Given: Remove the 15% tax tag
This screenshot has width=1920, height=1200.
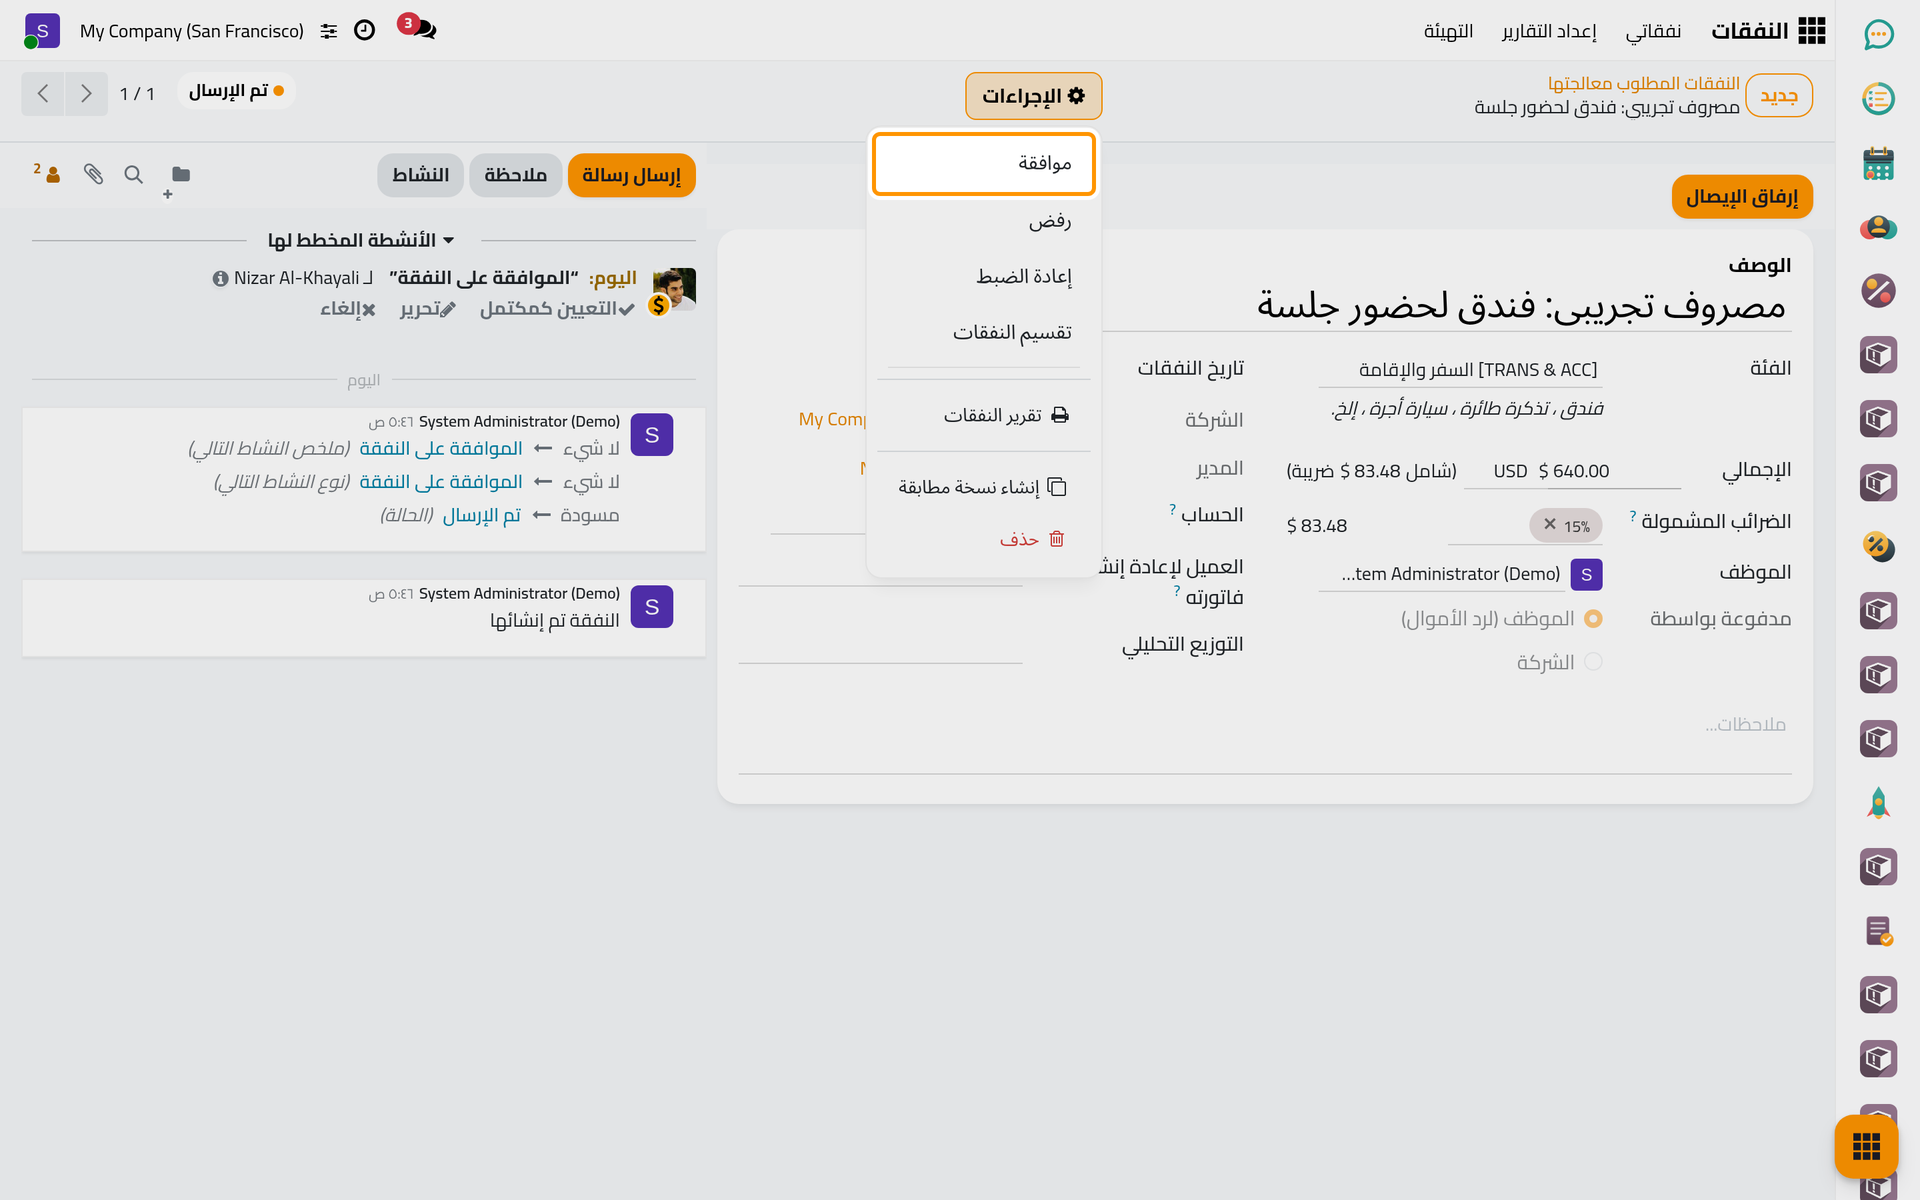Looking at the screenshot, I should click(1550, 524).
